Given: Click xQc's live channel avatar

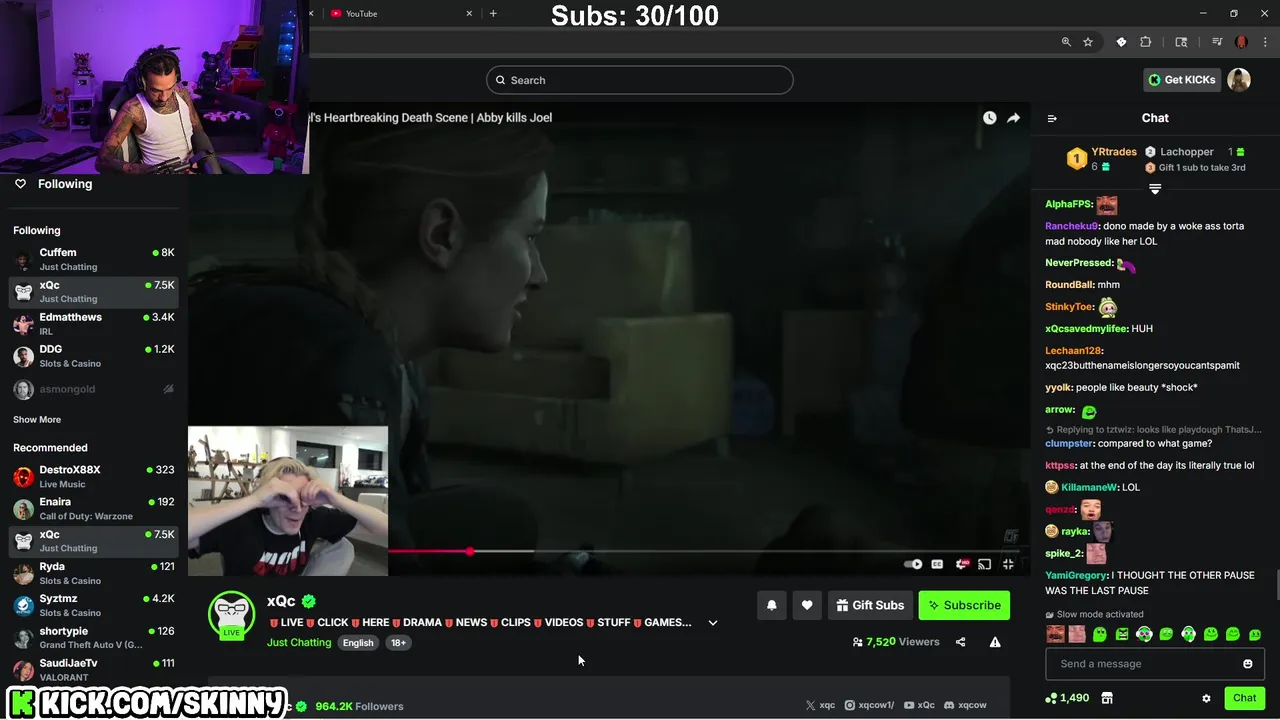Looking at the screenshot, I should click(231, 614).
